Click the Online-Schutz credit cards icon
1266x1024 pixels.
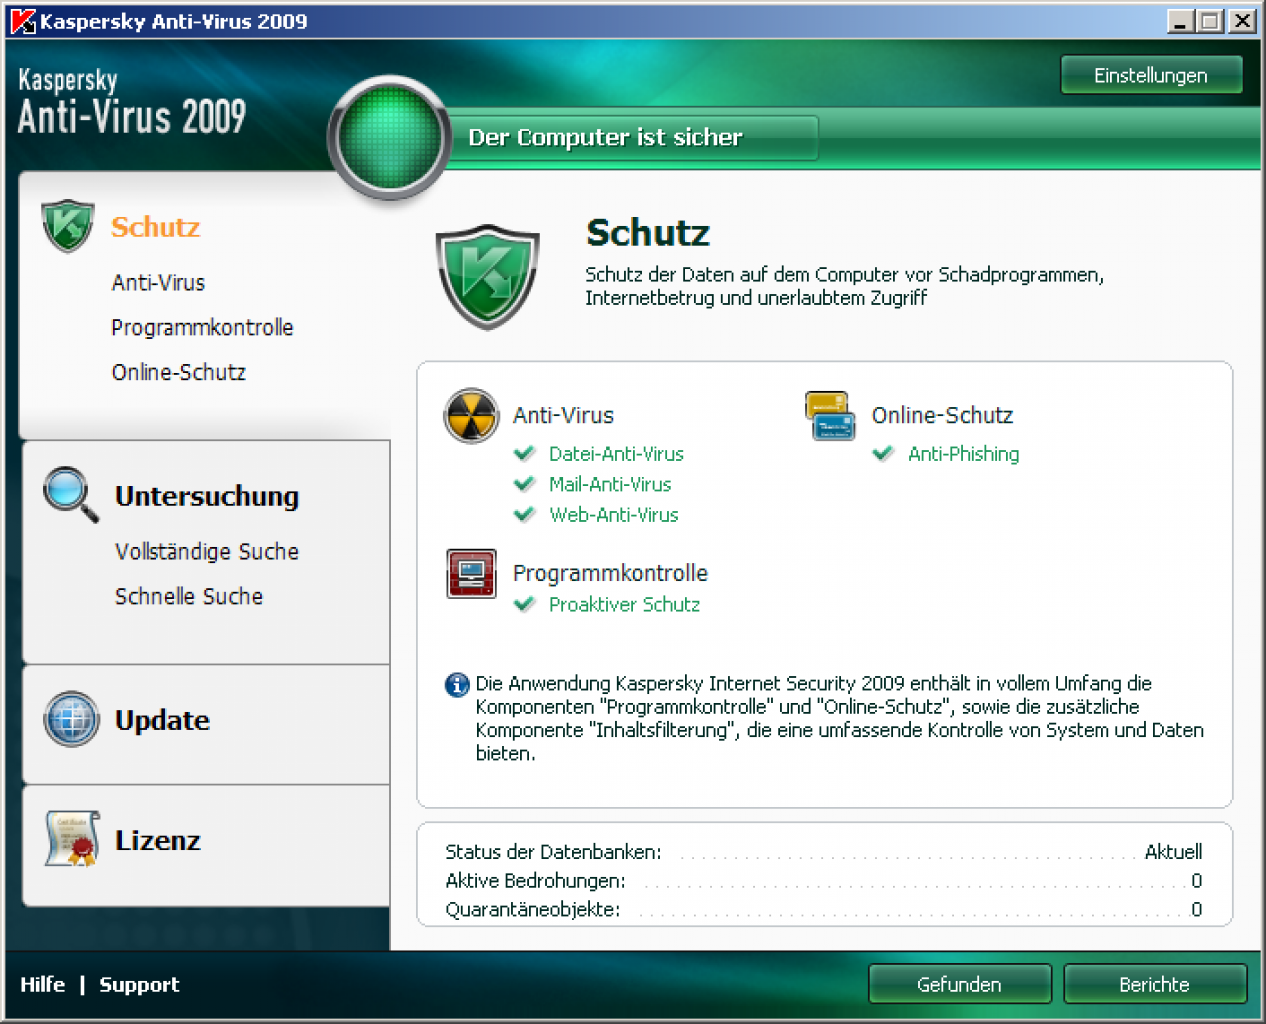pyautogui.click(x=830, y=416)
